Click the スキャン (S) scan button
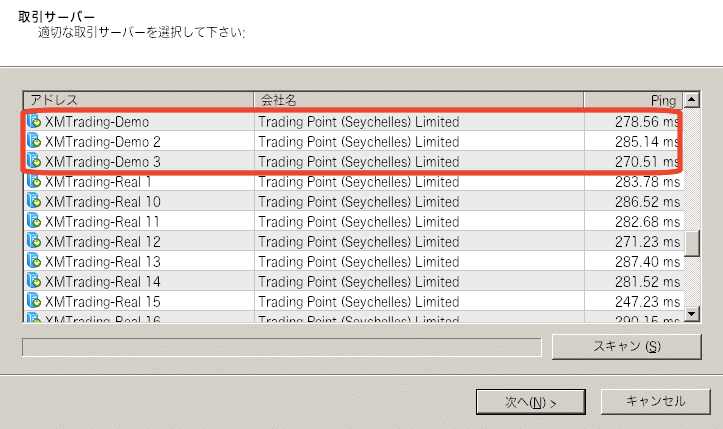Image resolution: width=723 pixels, height=429 pixels. click(x=627, y=346)
